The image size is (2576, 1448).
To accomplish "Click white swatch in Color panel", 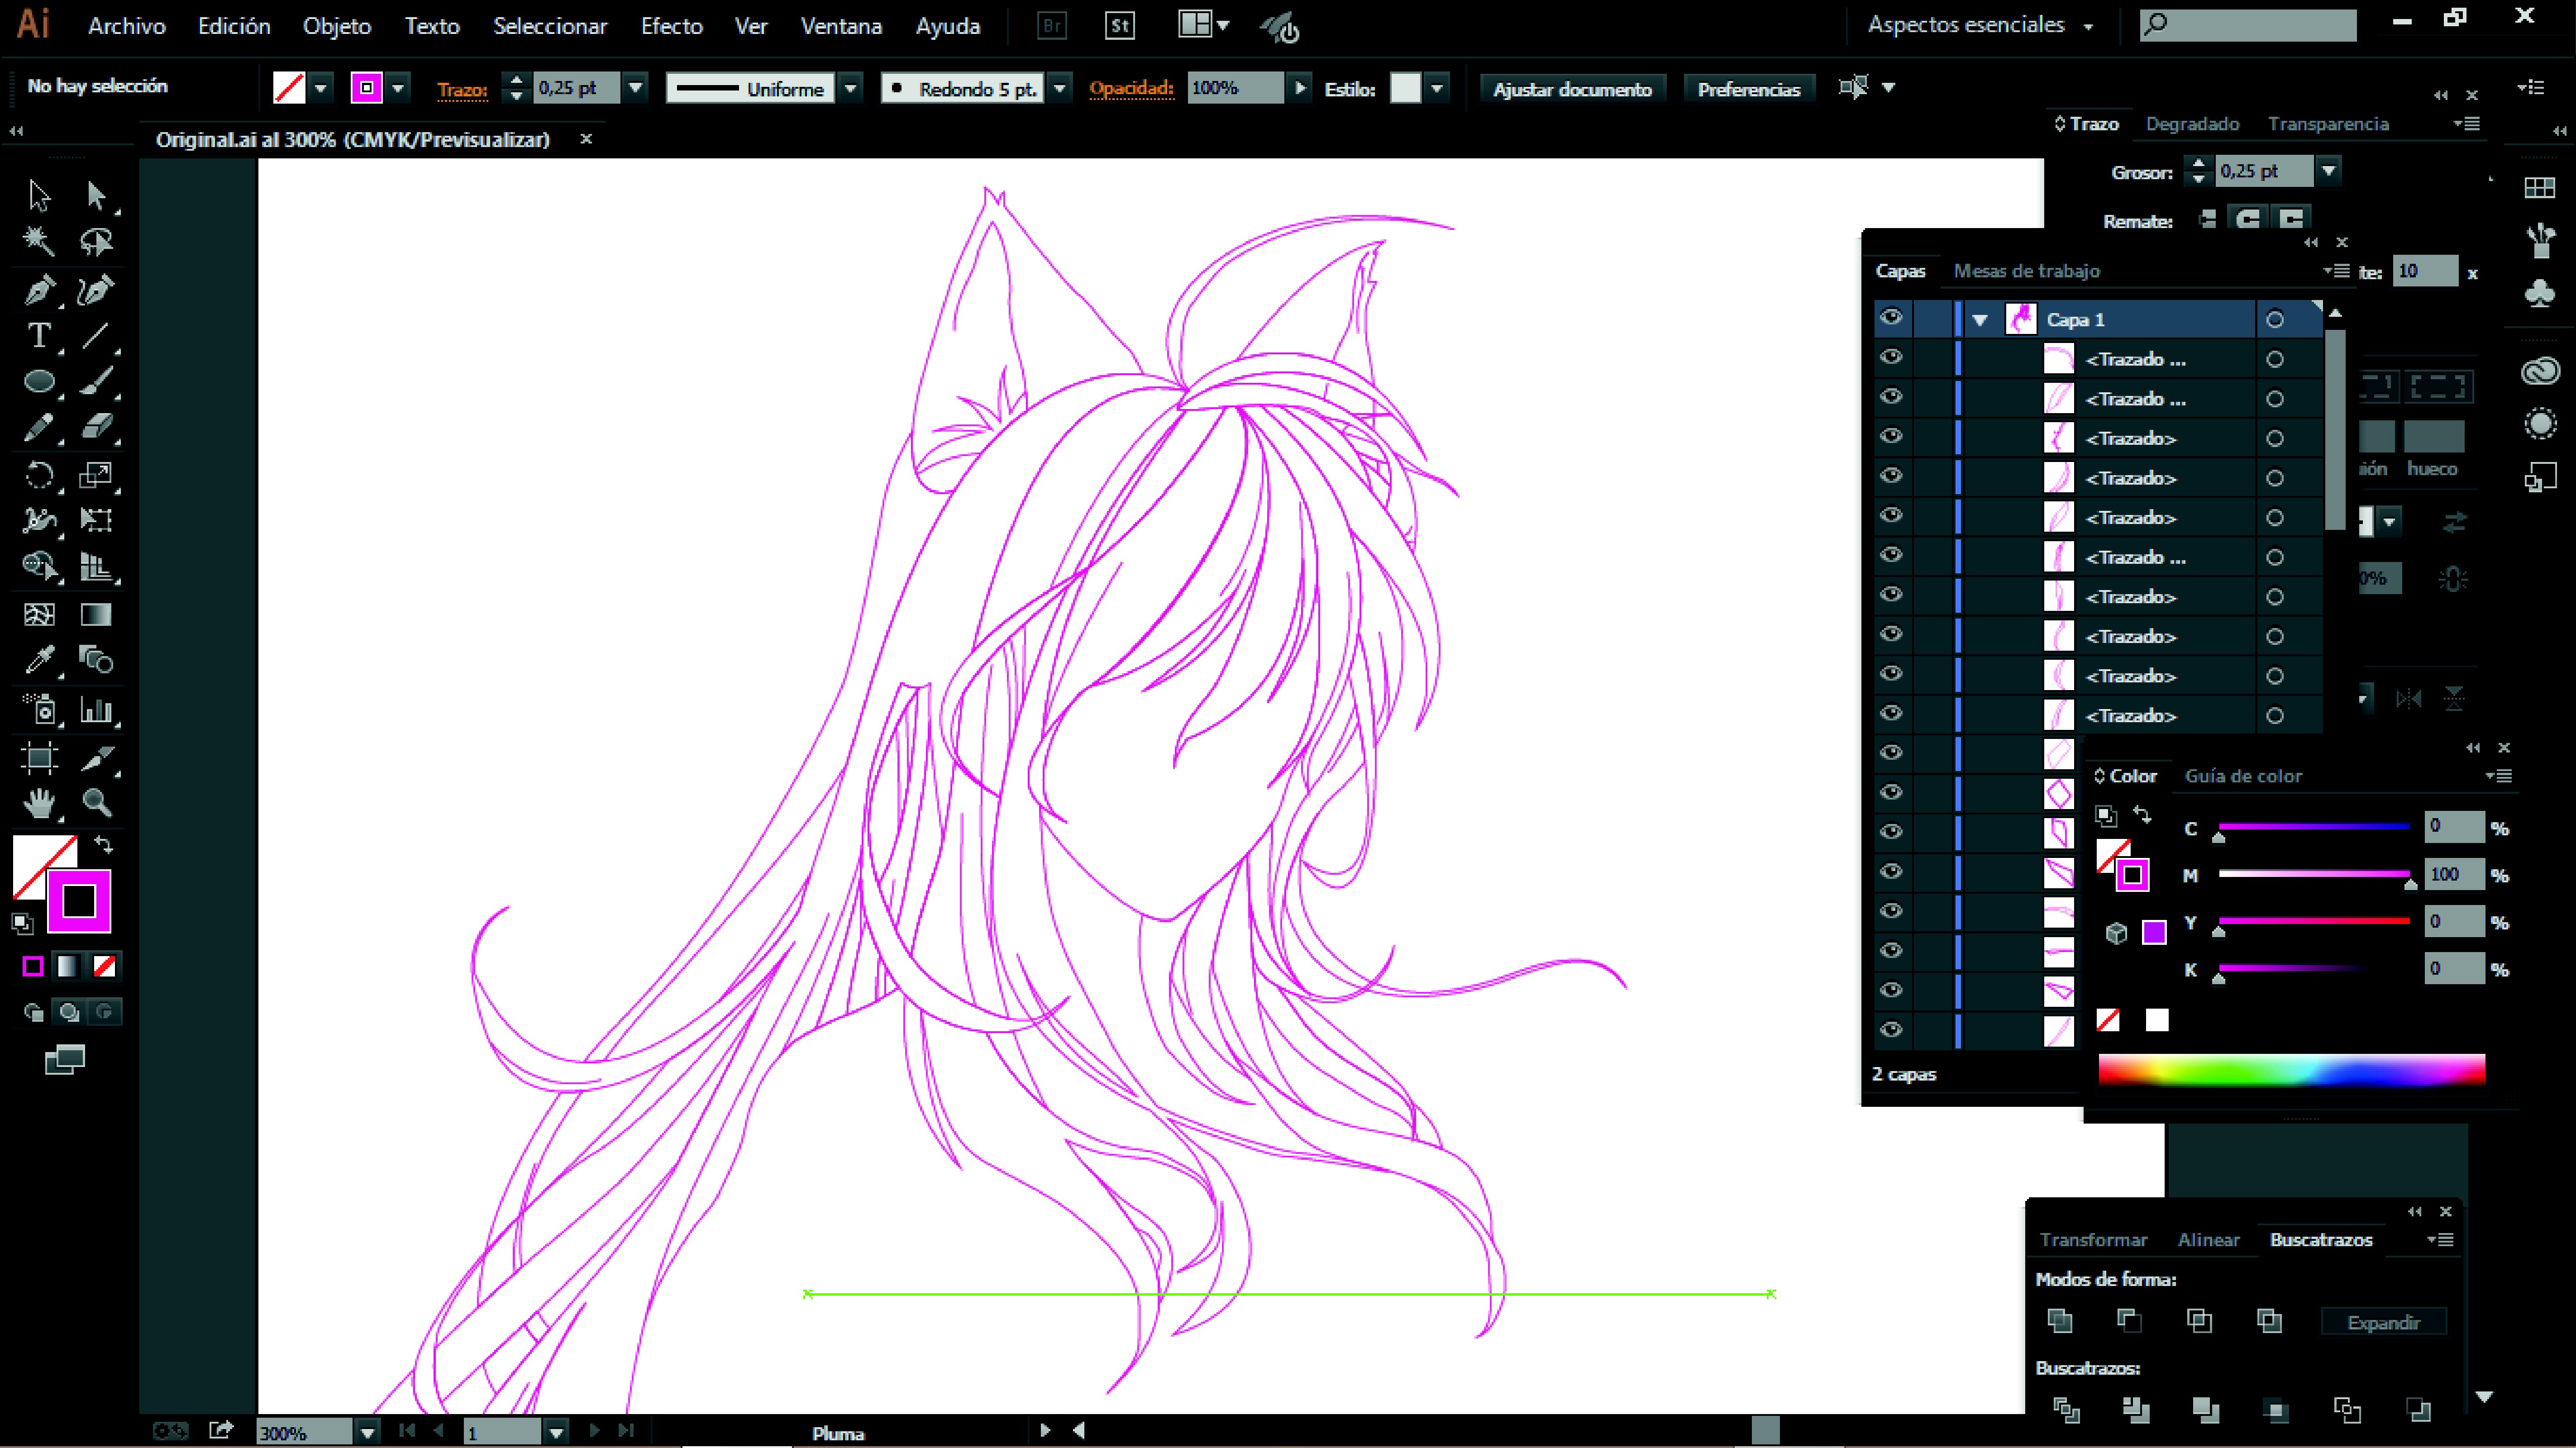I will 2157,1019.
